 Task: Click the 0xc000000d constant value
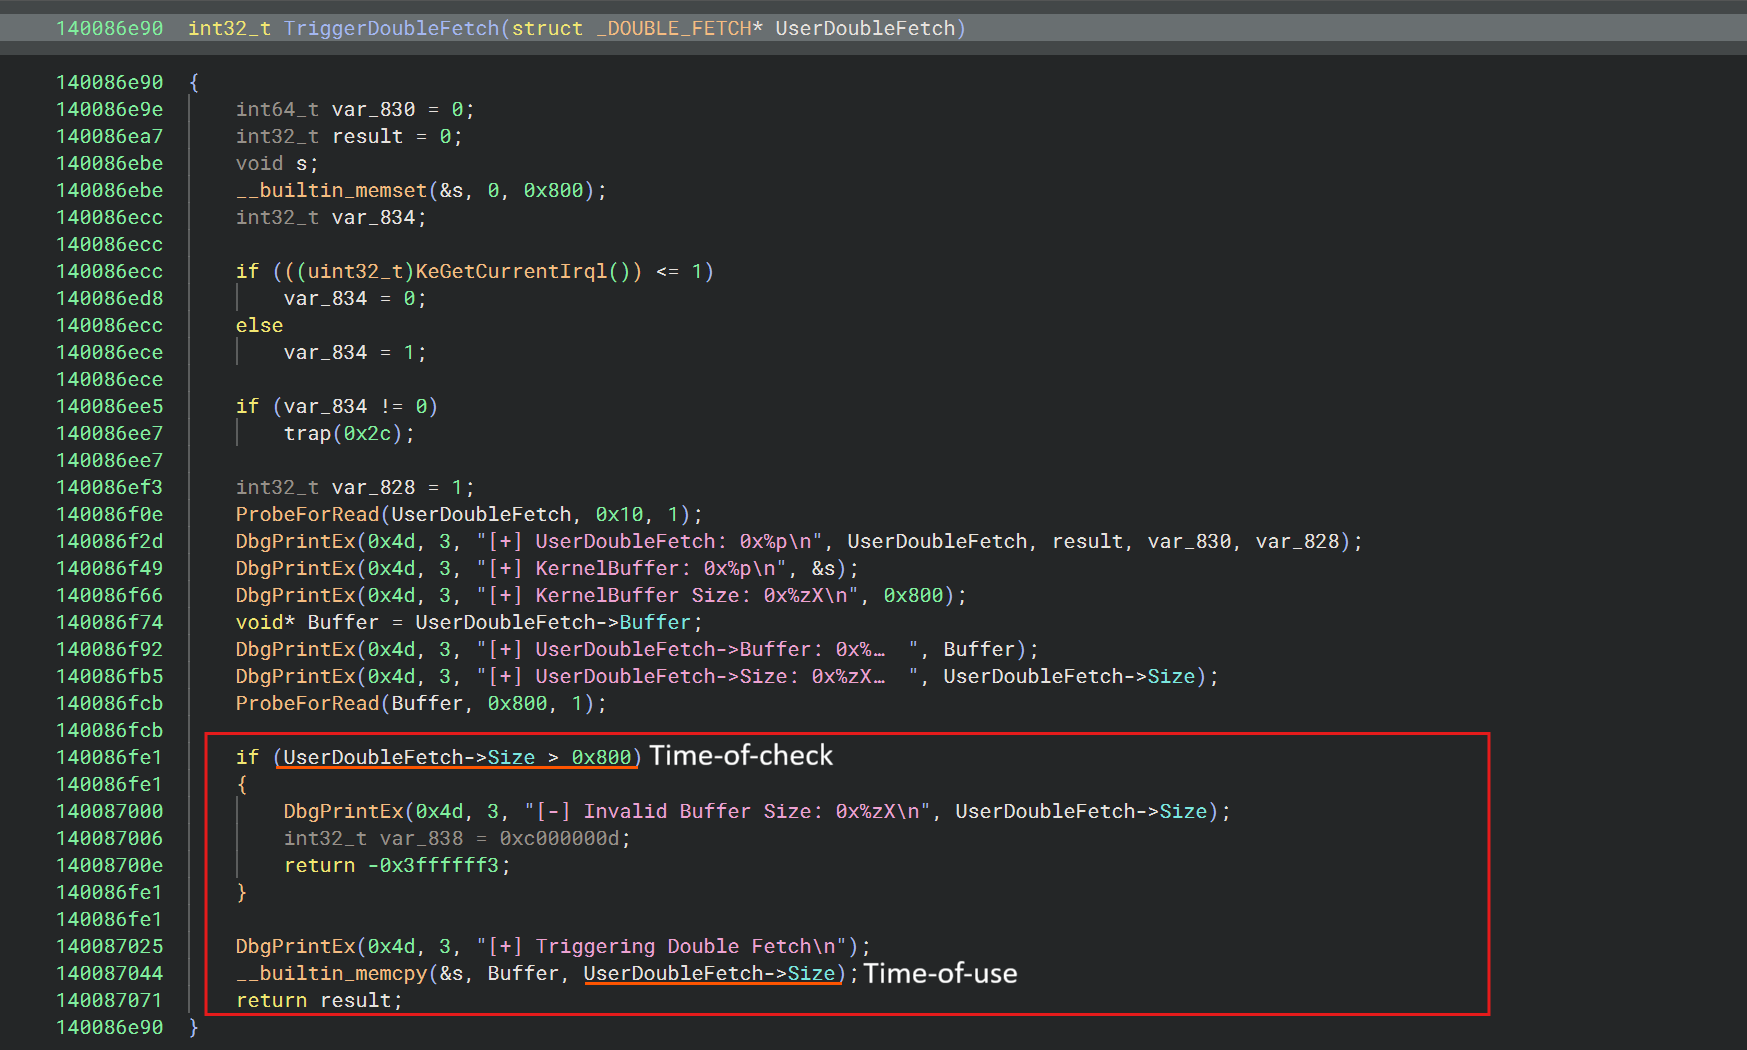[x=559, y=838]
